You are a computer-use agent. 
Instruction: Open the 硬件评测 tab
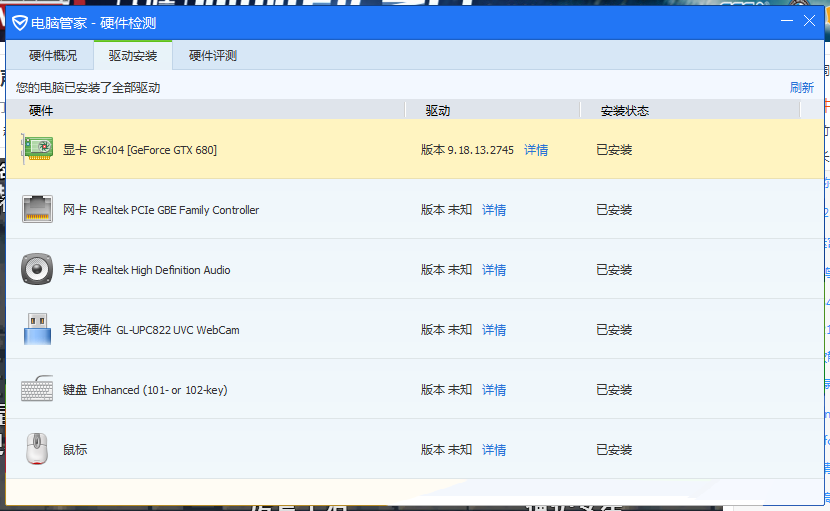213,56
